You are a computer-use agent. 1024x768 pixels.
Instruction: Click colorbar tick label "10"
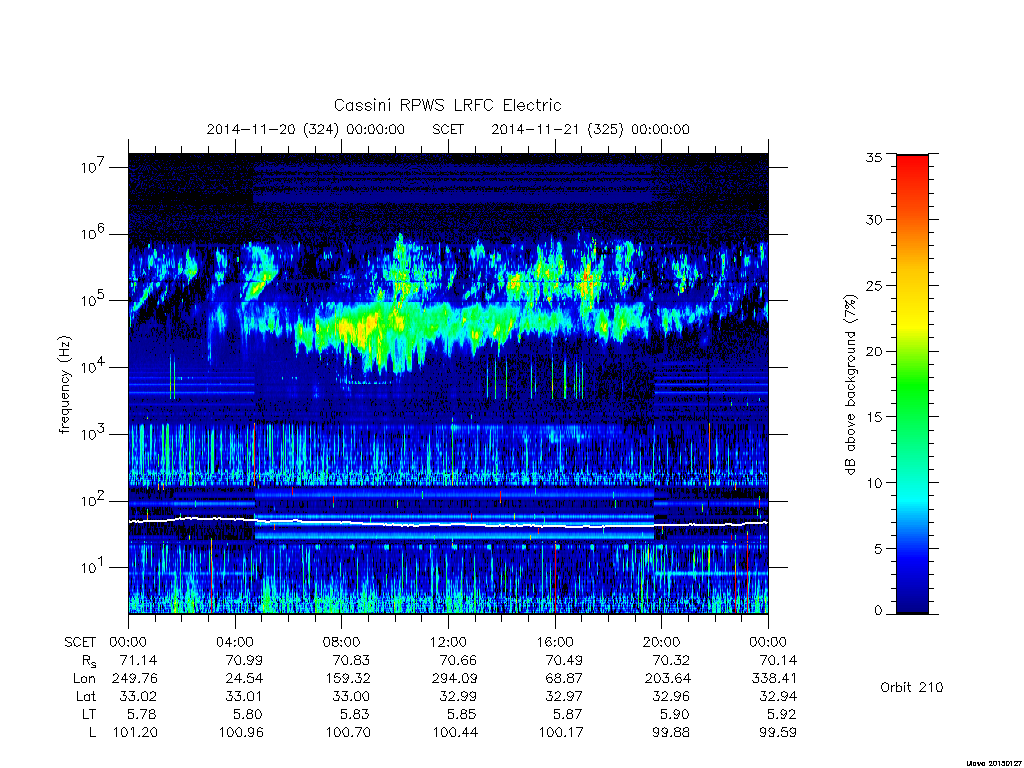(x=874, y=483)
